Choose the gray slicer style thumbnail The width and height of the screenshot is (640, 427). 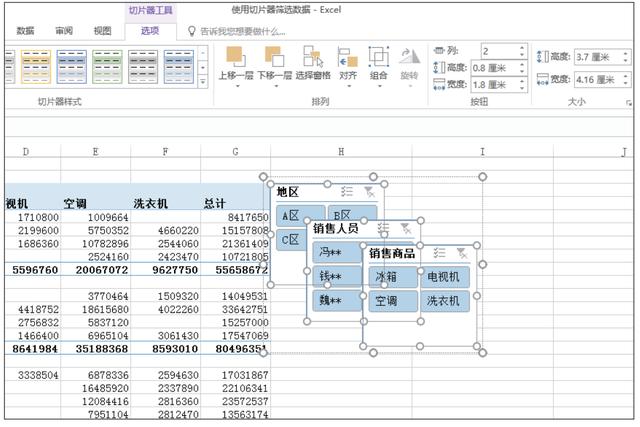(x=143, y=67)
